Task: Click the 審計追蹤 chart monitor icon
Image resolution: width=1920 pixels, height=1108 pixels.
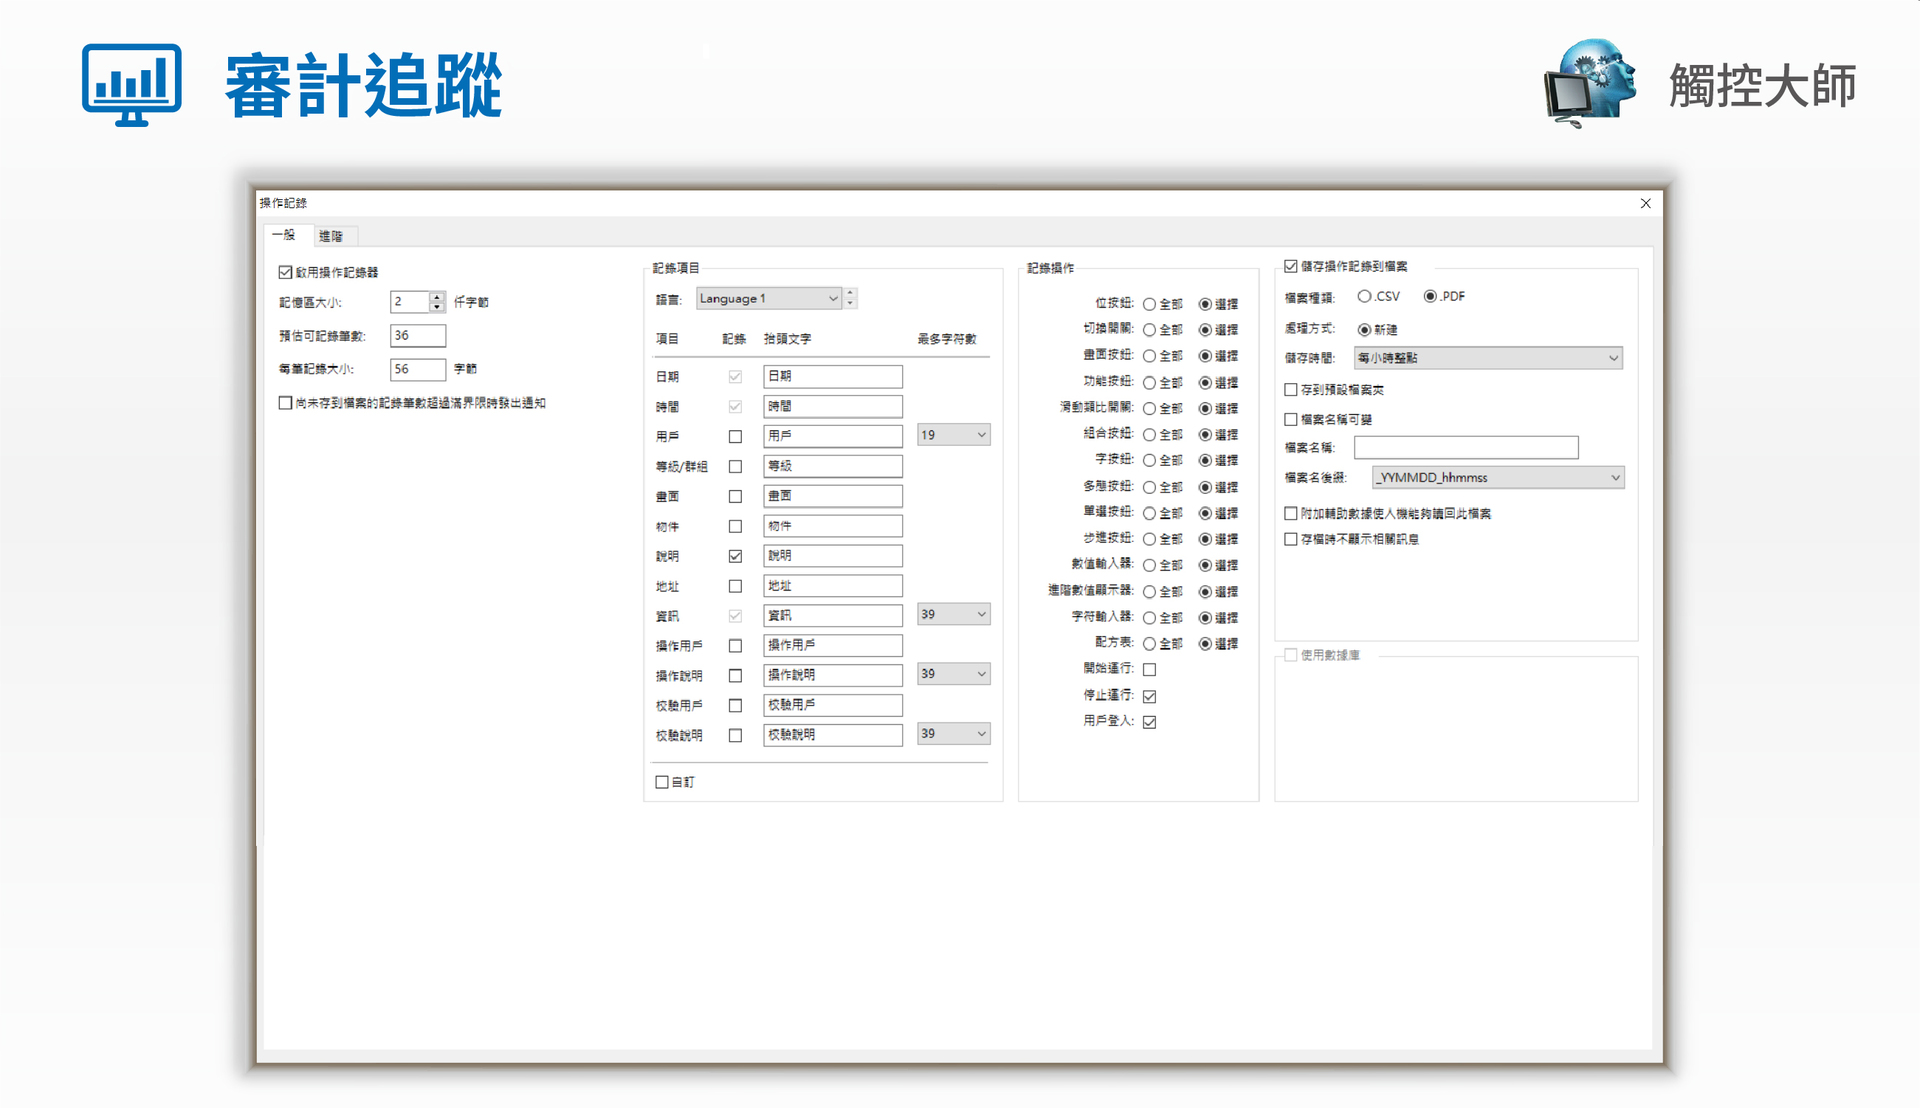Action: (x=131, y=85)
